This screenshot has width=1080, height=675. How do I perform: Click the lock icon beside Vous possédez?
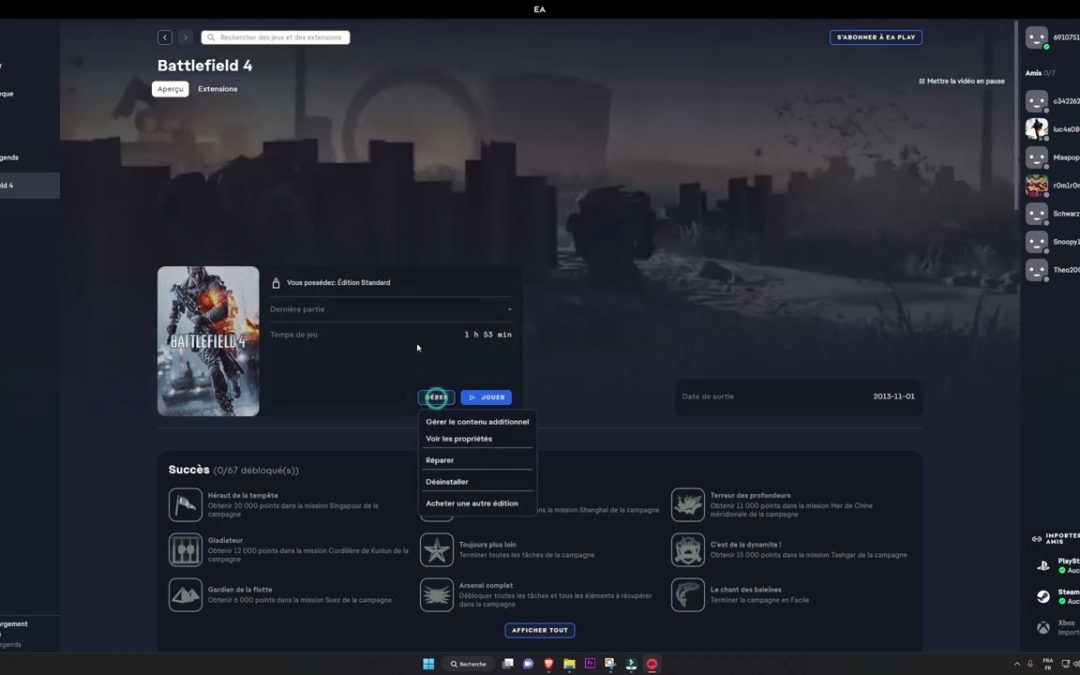pyautogui.click(x=276, y=283)
